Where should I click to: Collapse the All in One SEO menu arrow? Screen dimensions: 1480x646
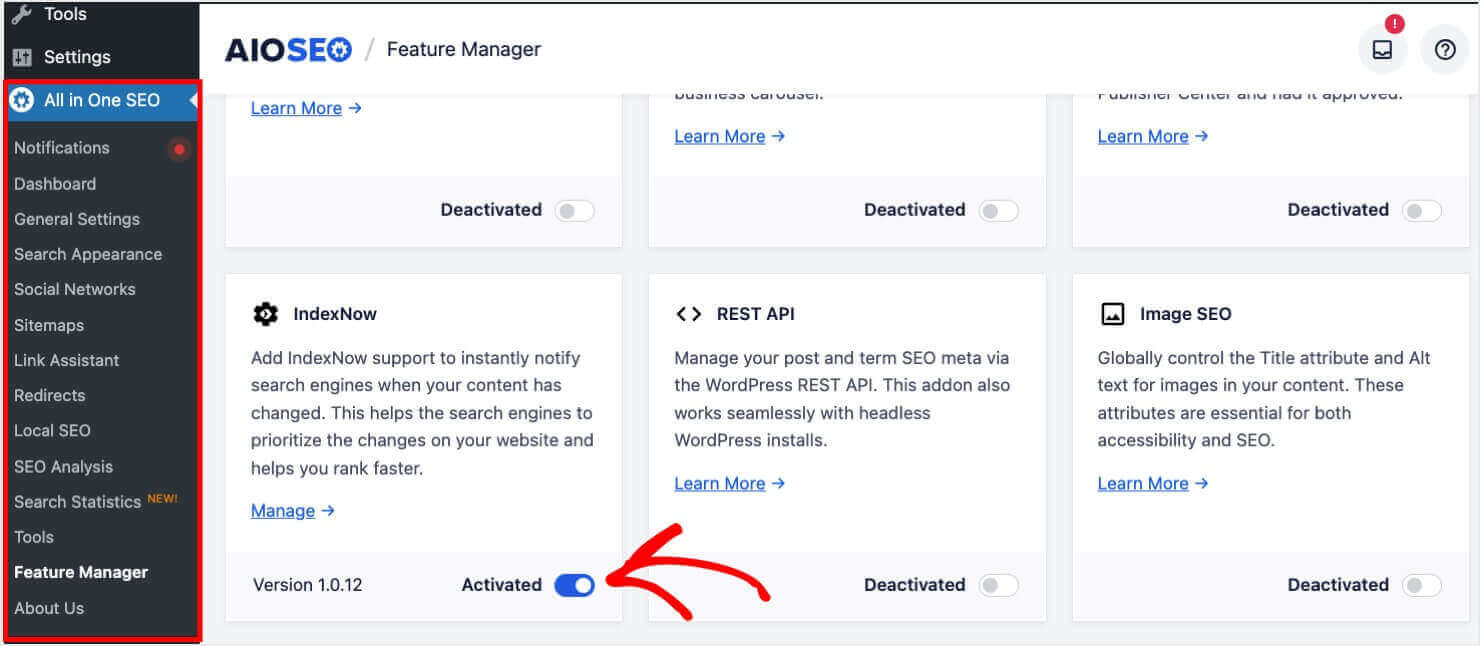coord(190,100)
